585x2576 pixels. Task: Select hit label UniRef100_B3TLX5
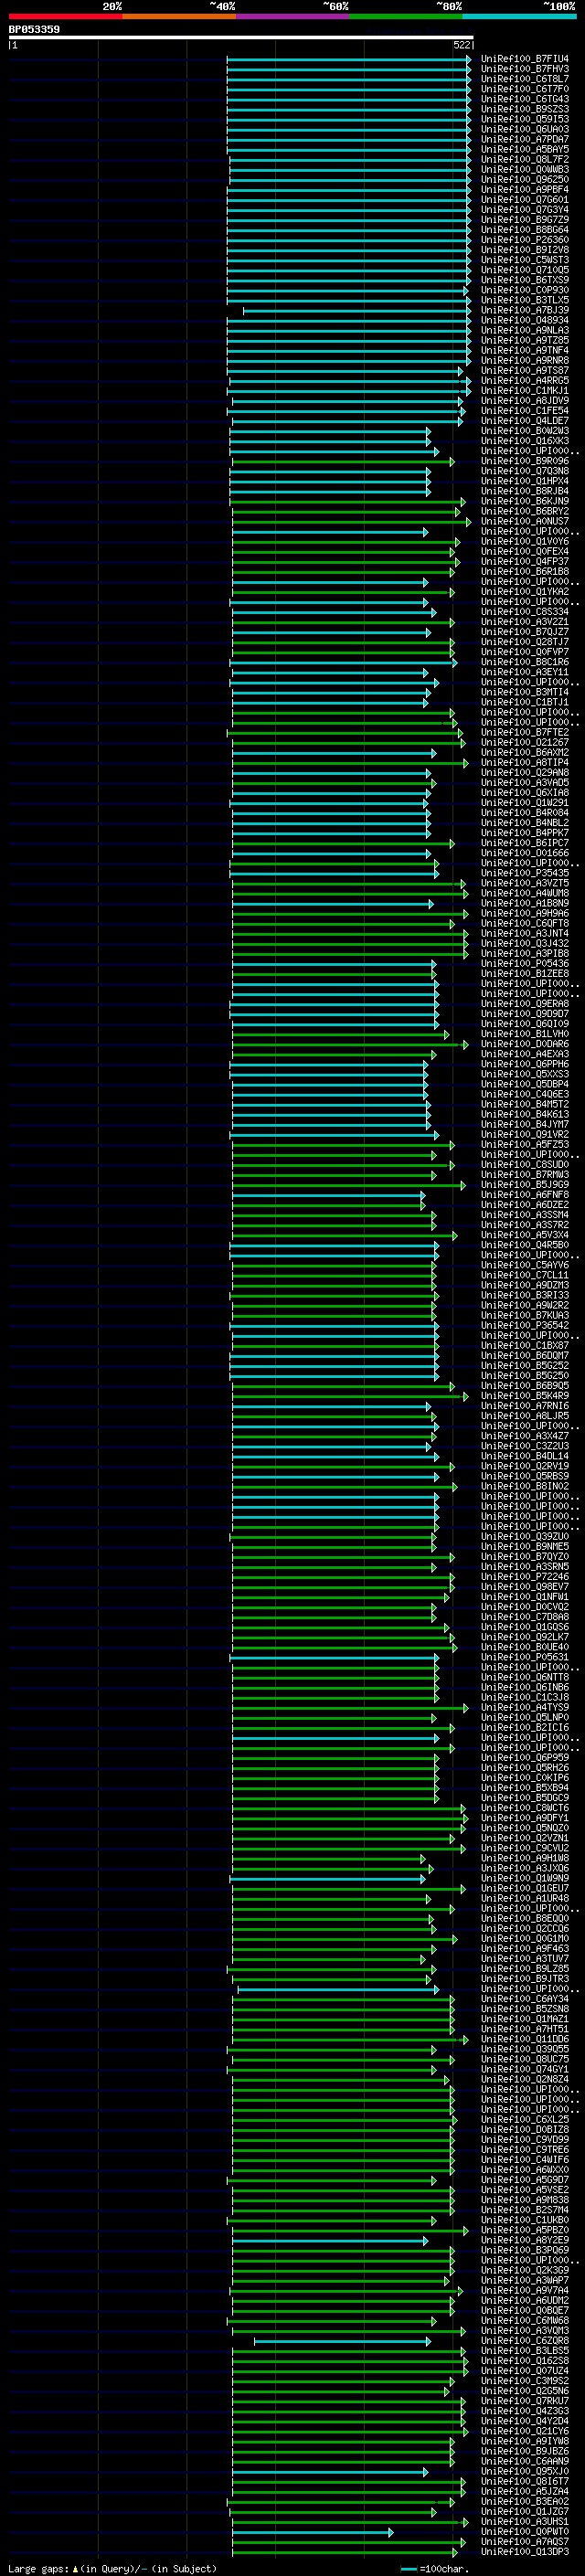(525, 300)
